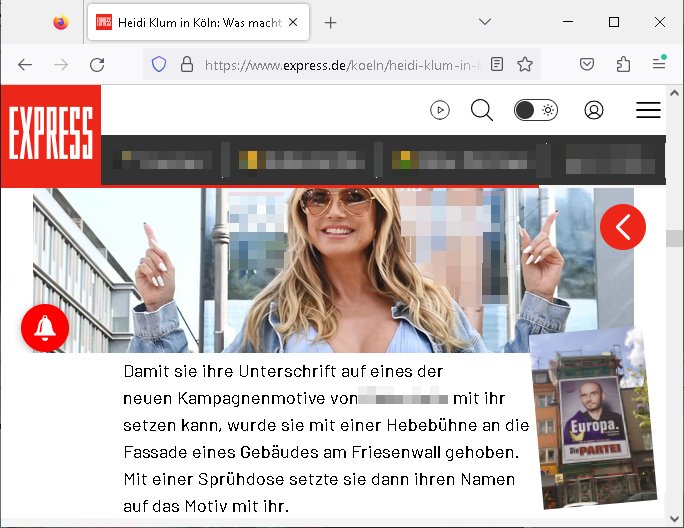Go back using the browser back arrow
The width and height of the screenshot is (684, 528).
pyautogui.click(x=25, y=64)
